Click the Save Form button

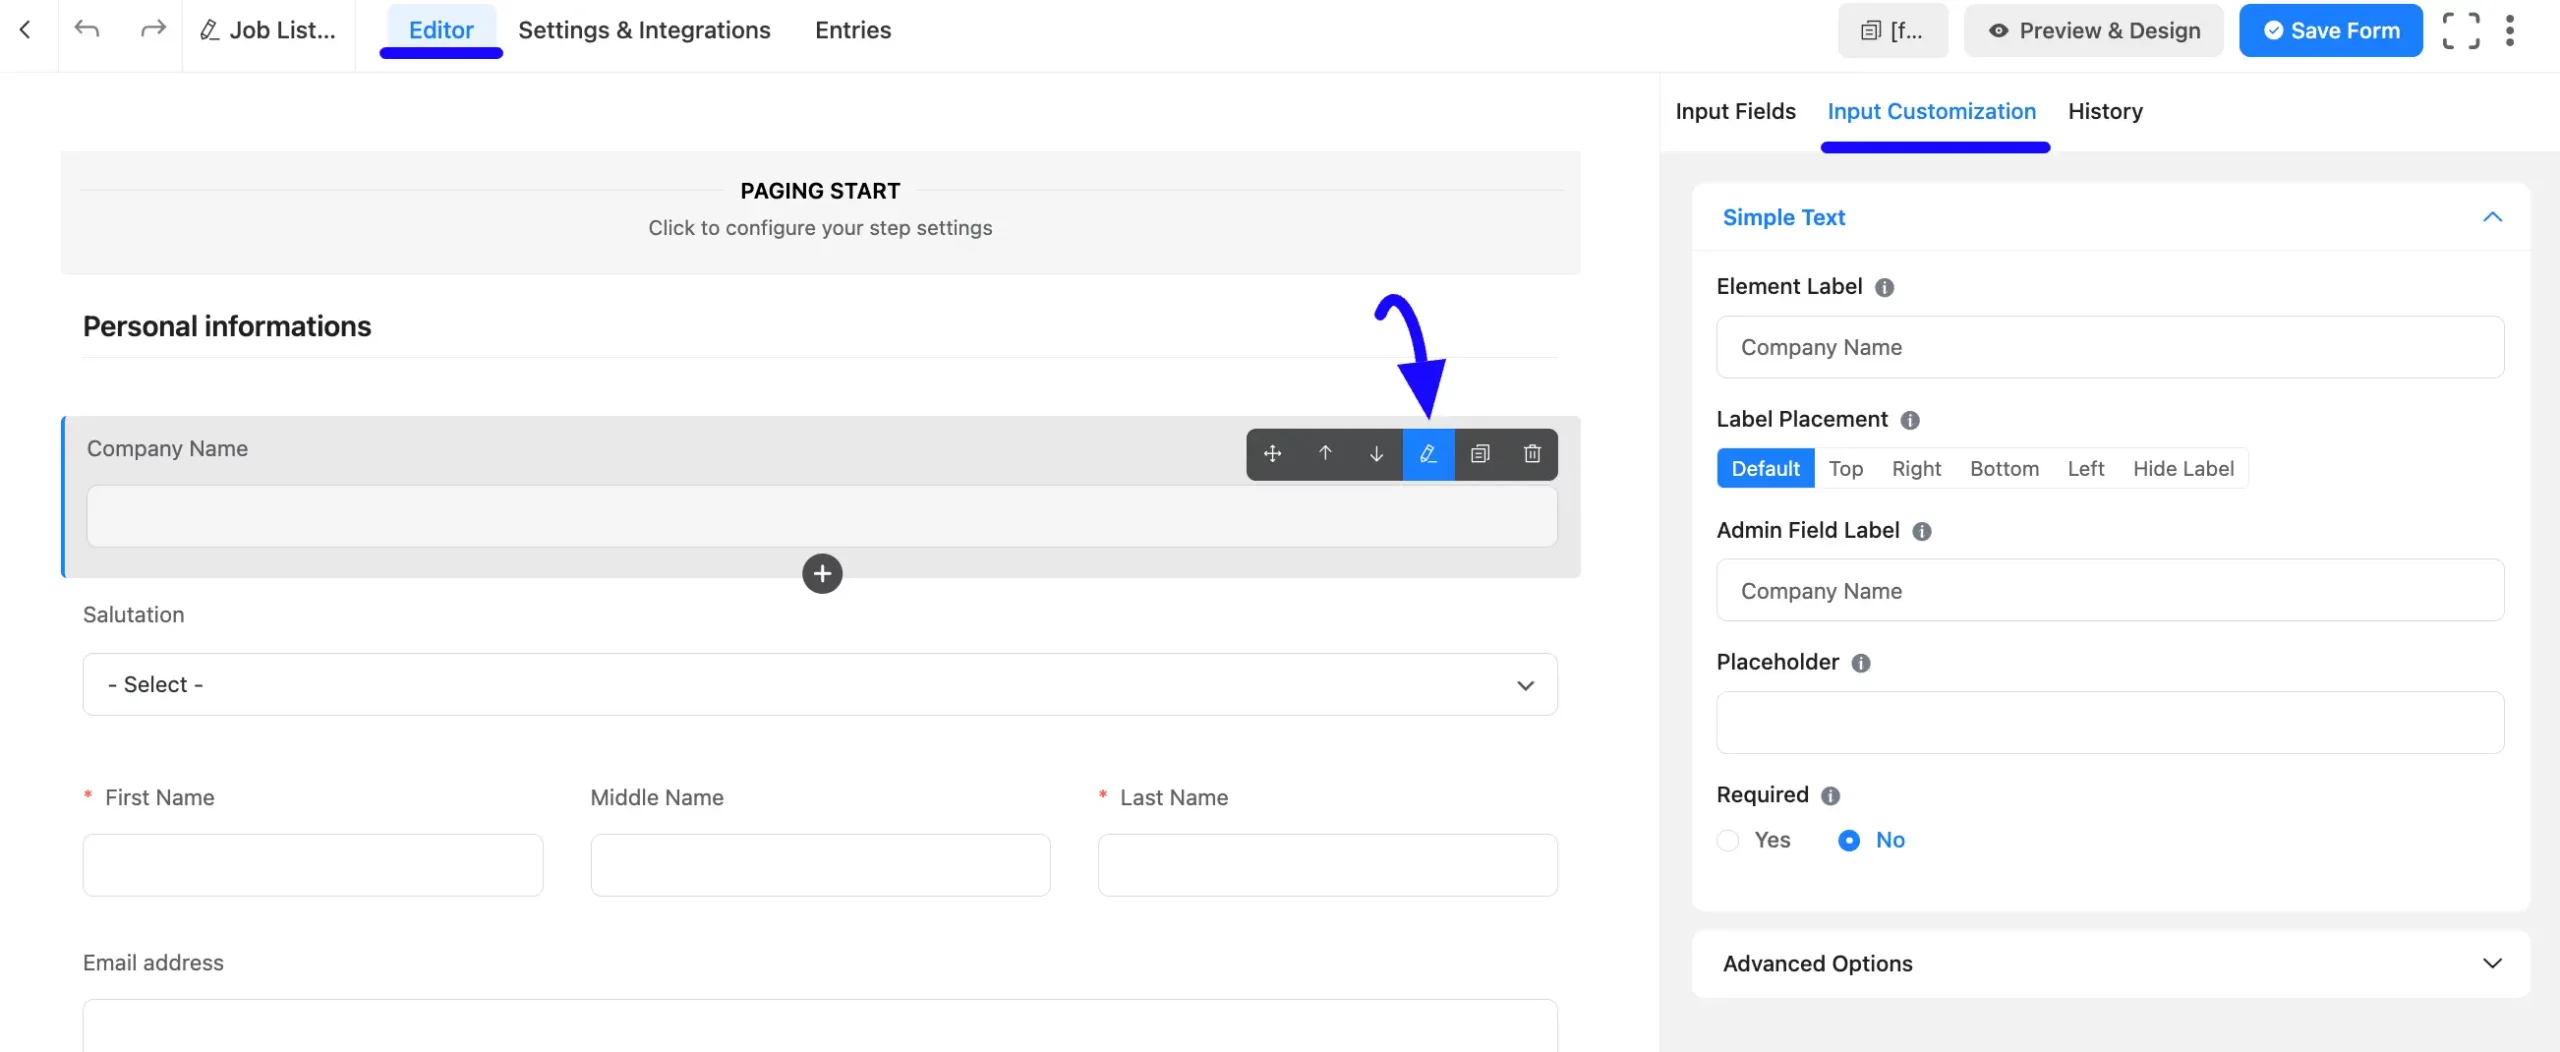tap(2330, 30)
